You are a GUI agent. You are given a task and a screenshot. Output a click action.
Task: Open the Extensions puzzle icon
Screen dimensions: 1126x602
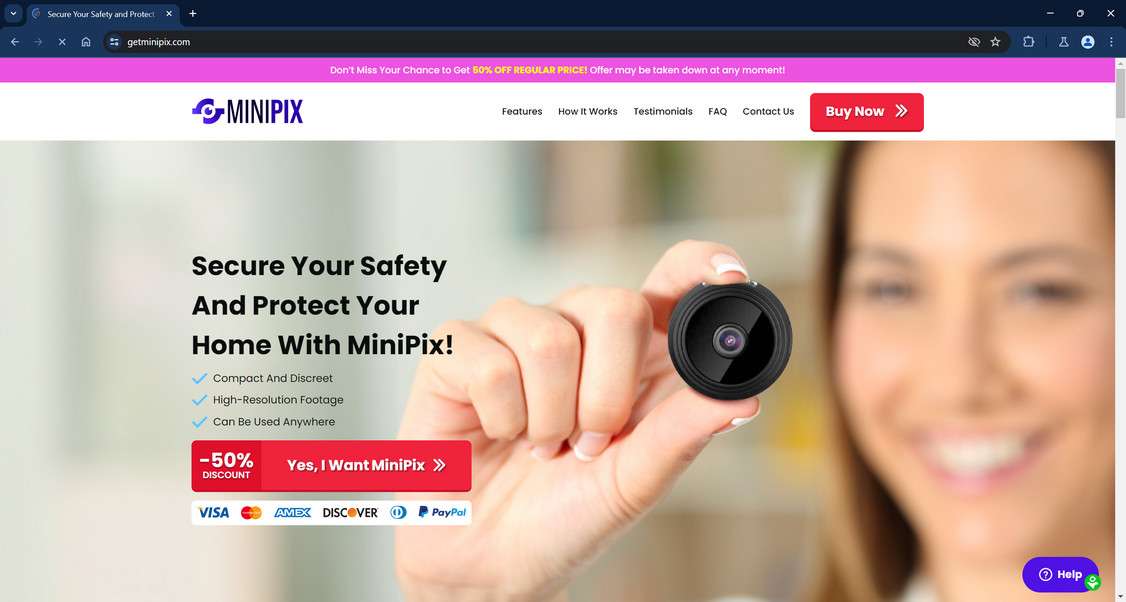[1028, 42]
